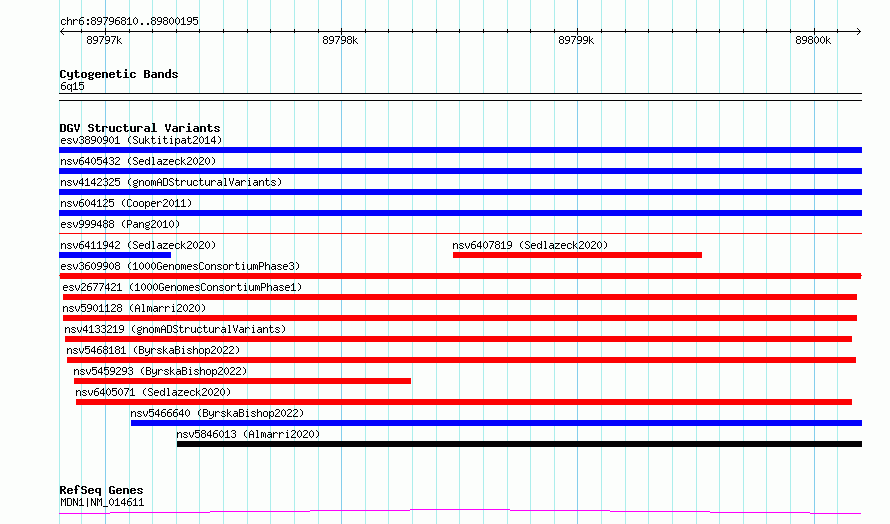The height and width of the screenshot is (524, 890).
Task: Select the nsv5846013 (Almarri2020) label
Action: click(249, 434)
